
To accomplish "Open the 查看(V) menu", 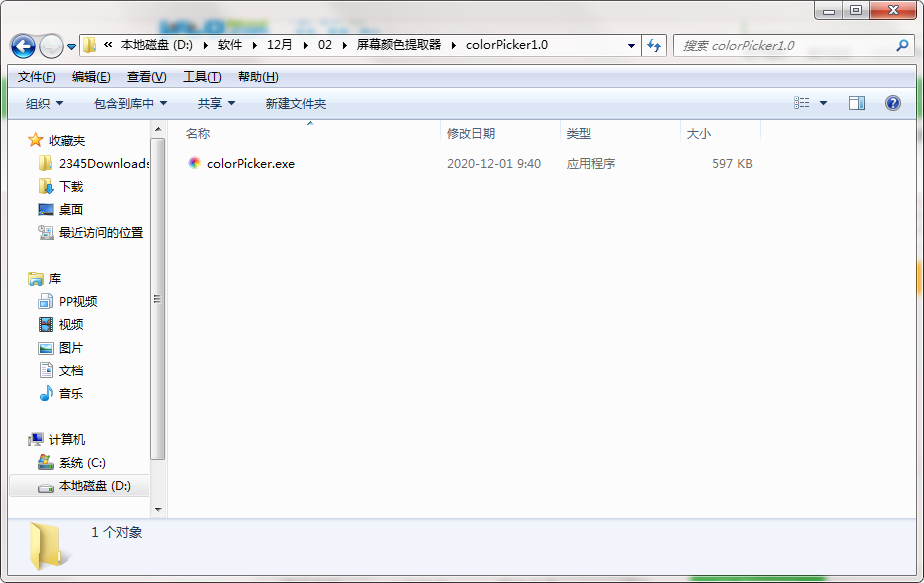I will click(146, 77).
